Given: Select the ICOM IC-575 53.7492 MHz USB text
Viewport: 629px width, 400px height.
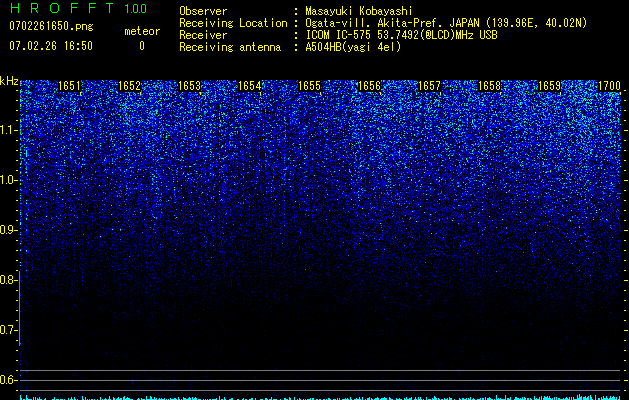Looking at the screenshot, I should coord(402,35).
